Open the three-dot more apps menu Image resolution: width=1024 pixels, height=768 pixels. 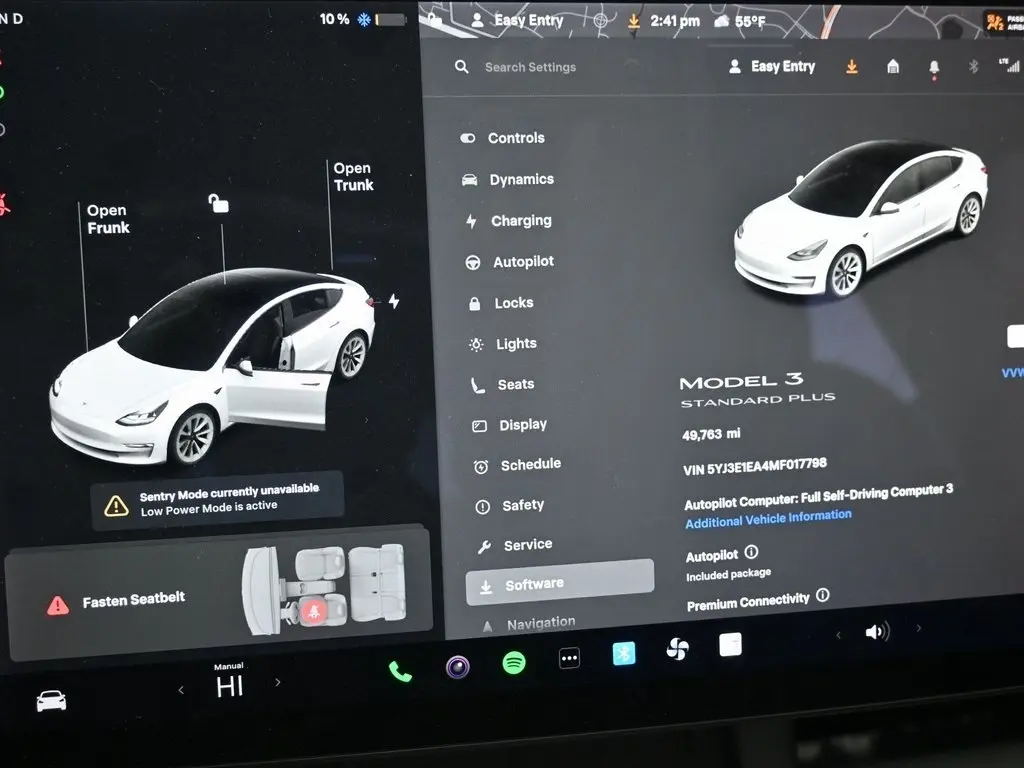tap(569, 659)
